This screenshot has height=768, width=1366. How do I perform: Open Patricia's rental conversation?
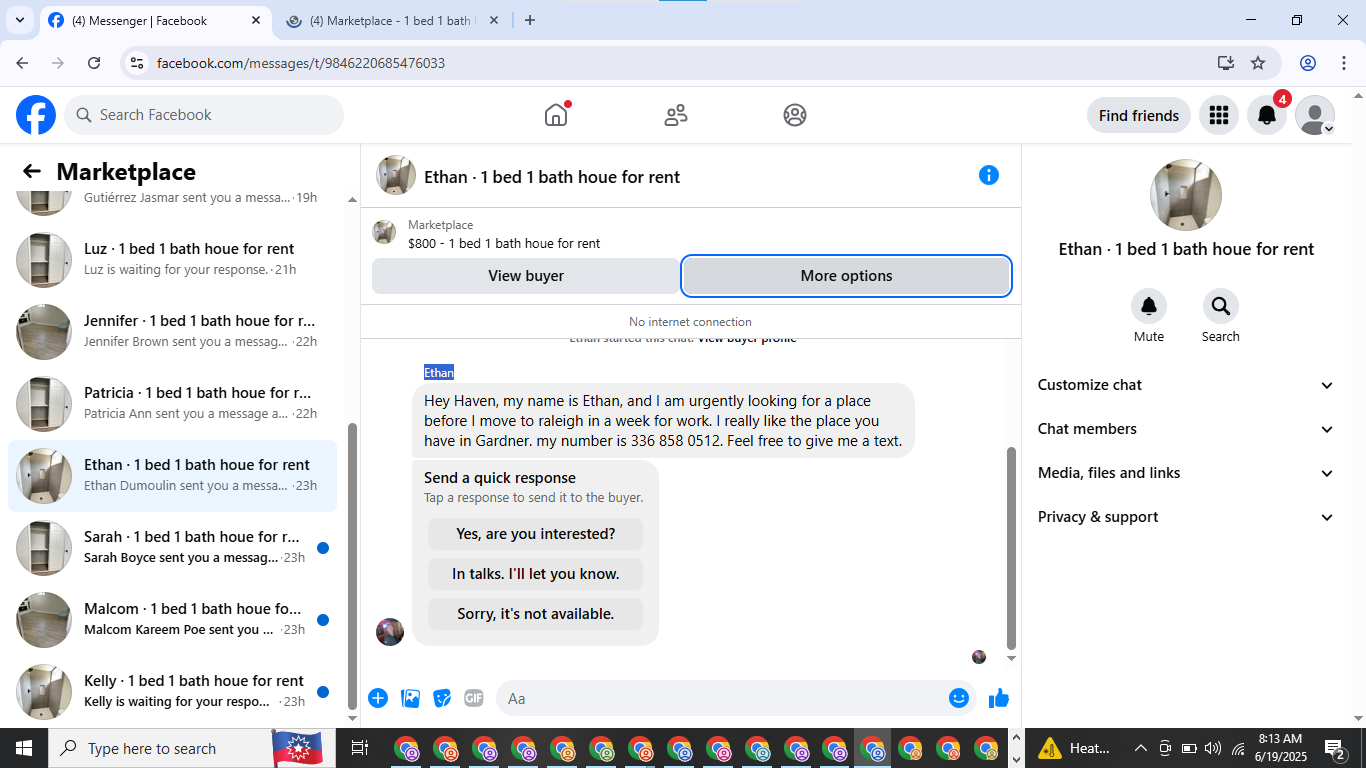173,404
